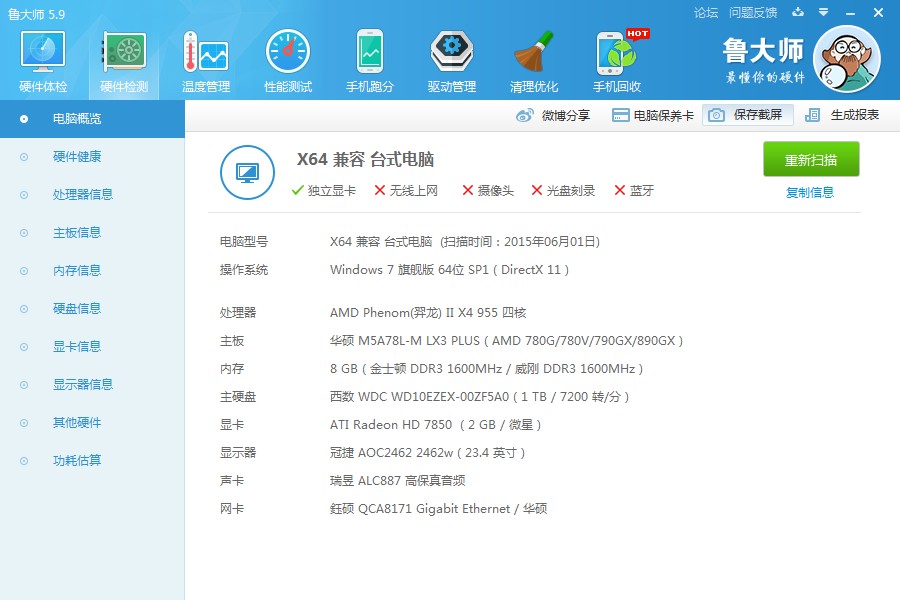Click the 电脑型号 label
Image resolution: width=900 pixels, height=600 pixels.
coord(244,242)
